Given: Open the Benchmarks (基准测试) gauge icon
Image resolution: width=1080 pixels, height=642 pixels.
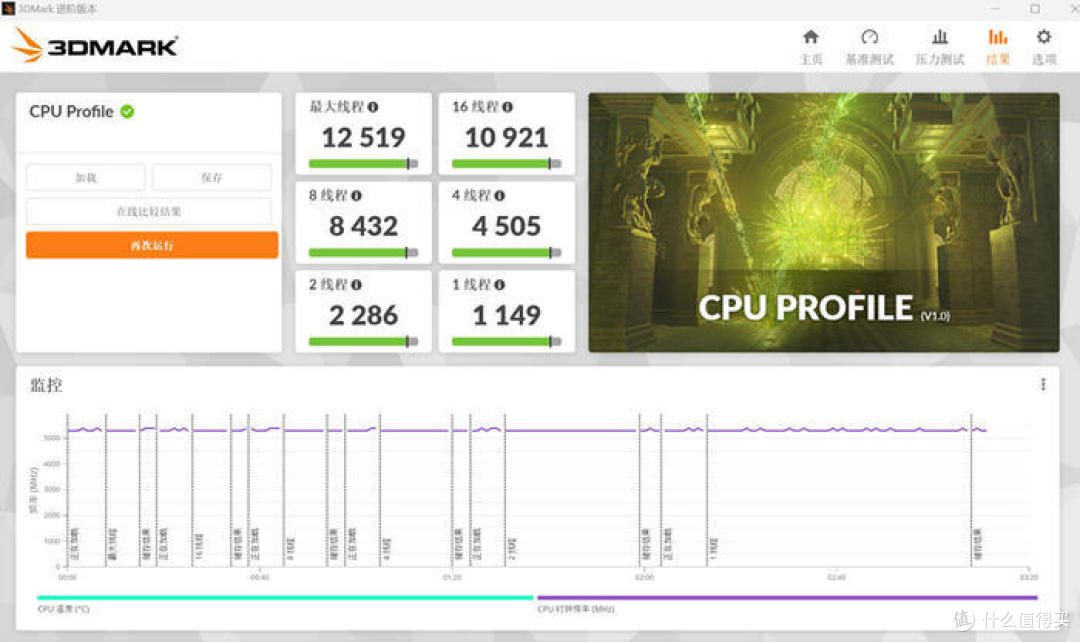Looking at the screenshot, I should point(869,37).
